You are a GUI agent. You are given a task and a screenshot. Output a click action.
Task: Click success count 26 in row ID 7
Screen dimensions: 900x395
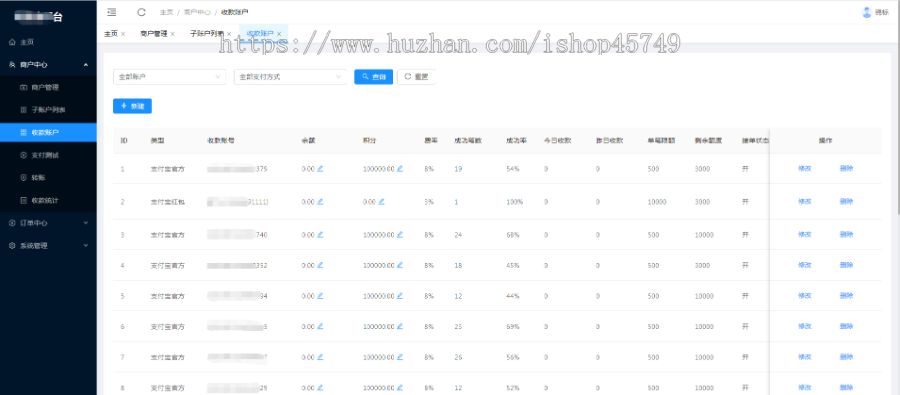(x=458, y=357)
